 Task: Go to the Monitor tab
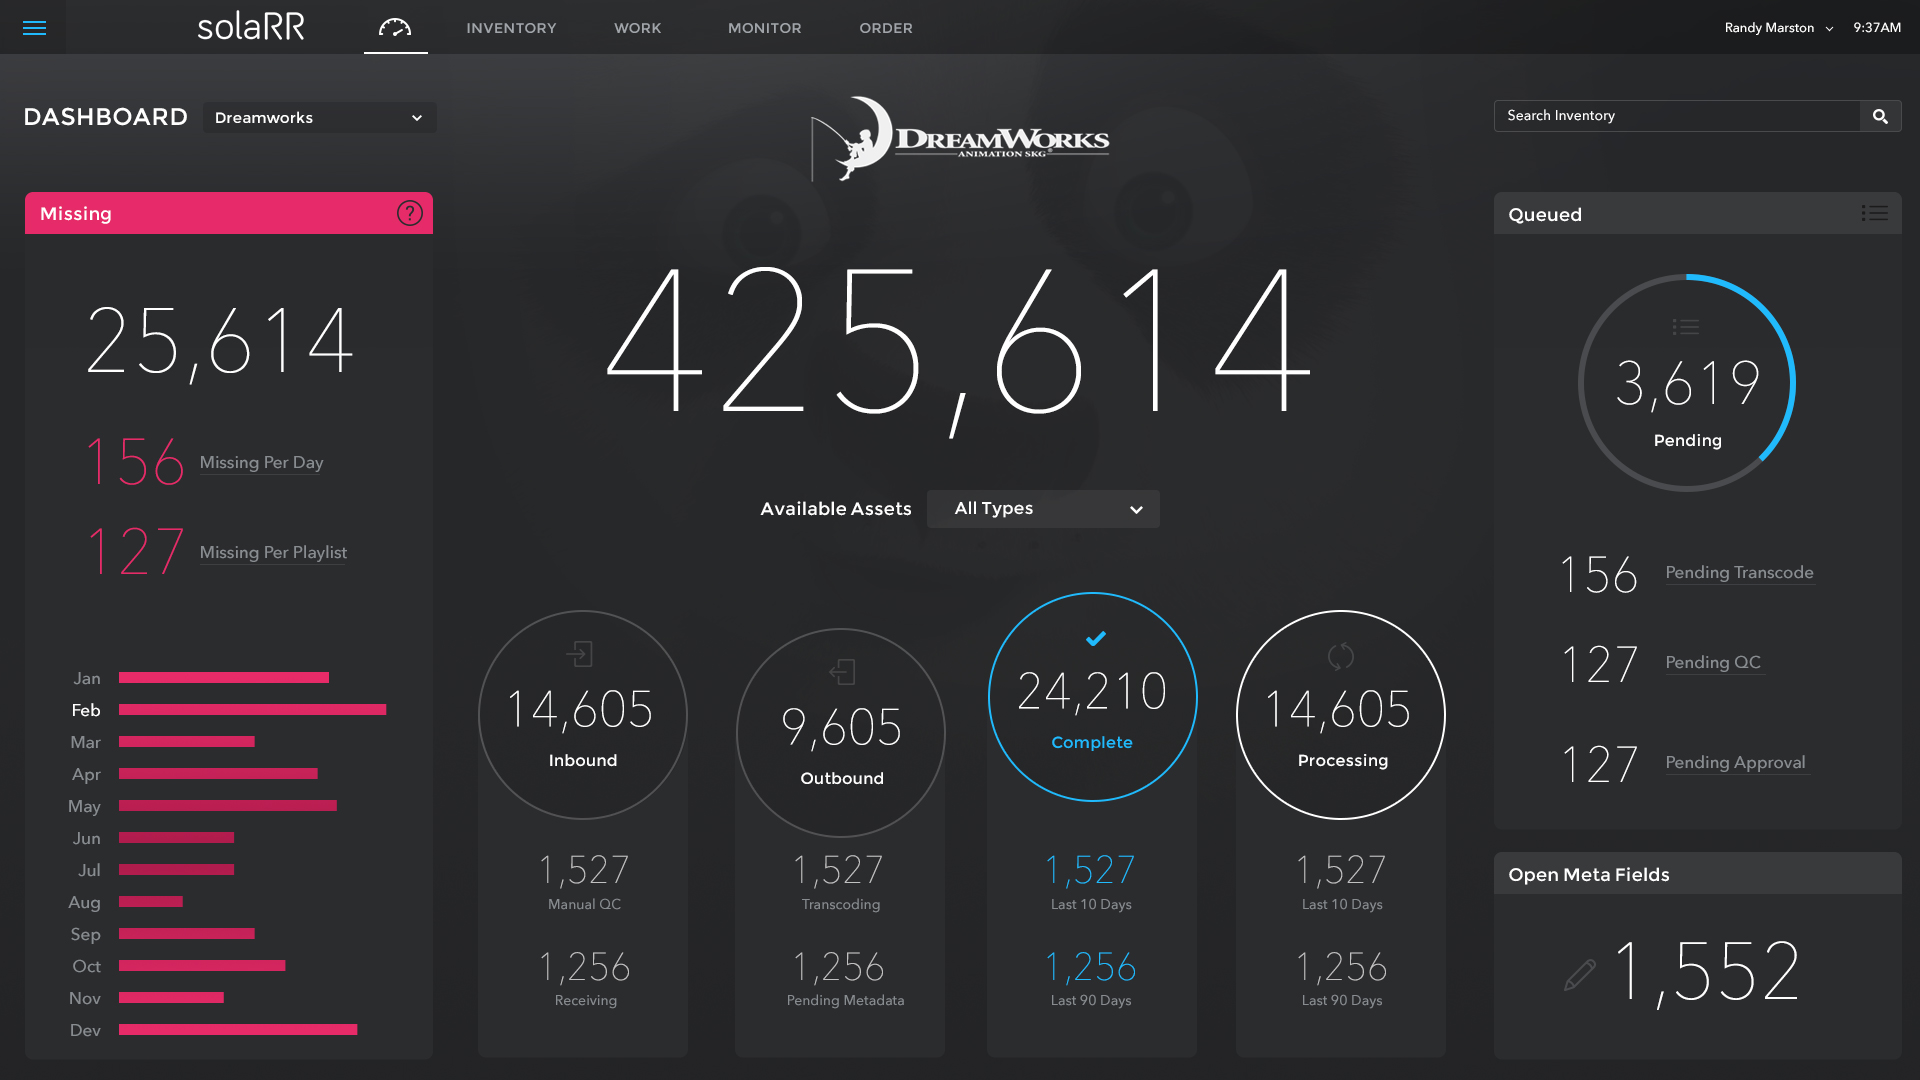[765, 28]
